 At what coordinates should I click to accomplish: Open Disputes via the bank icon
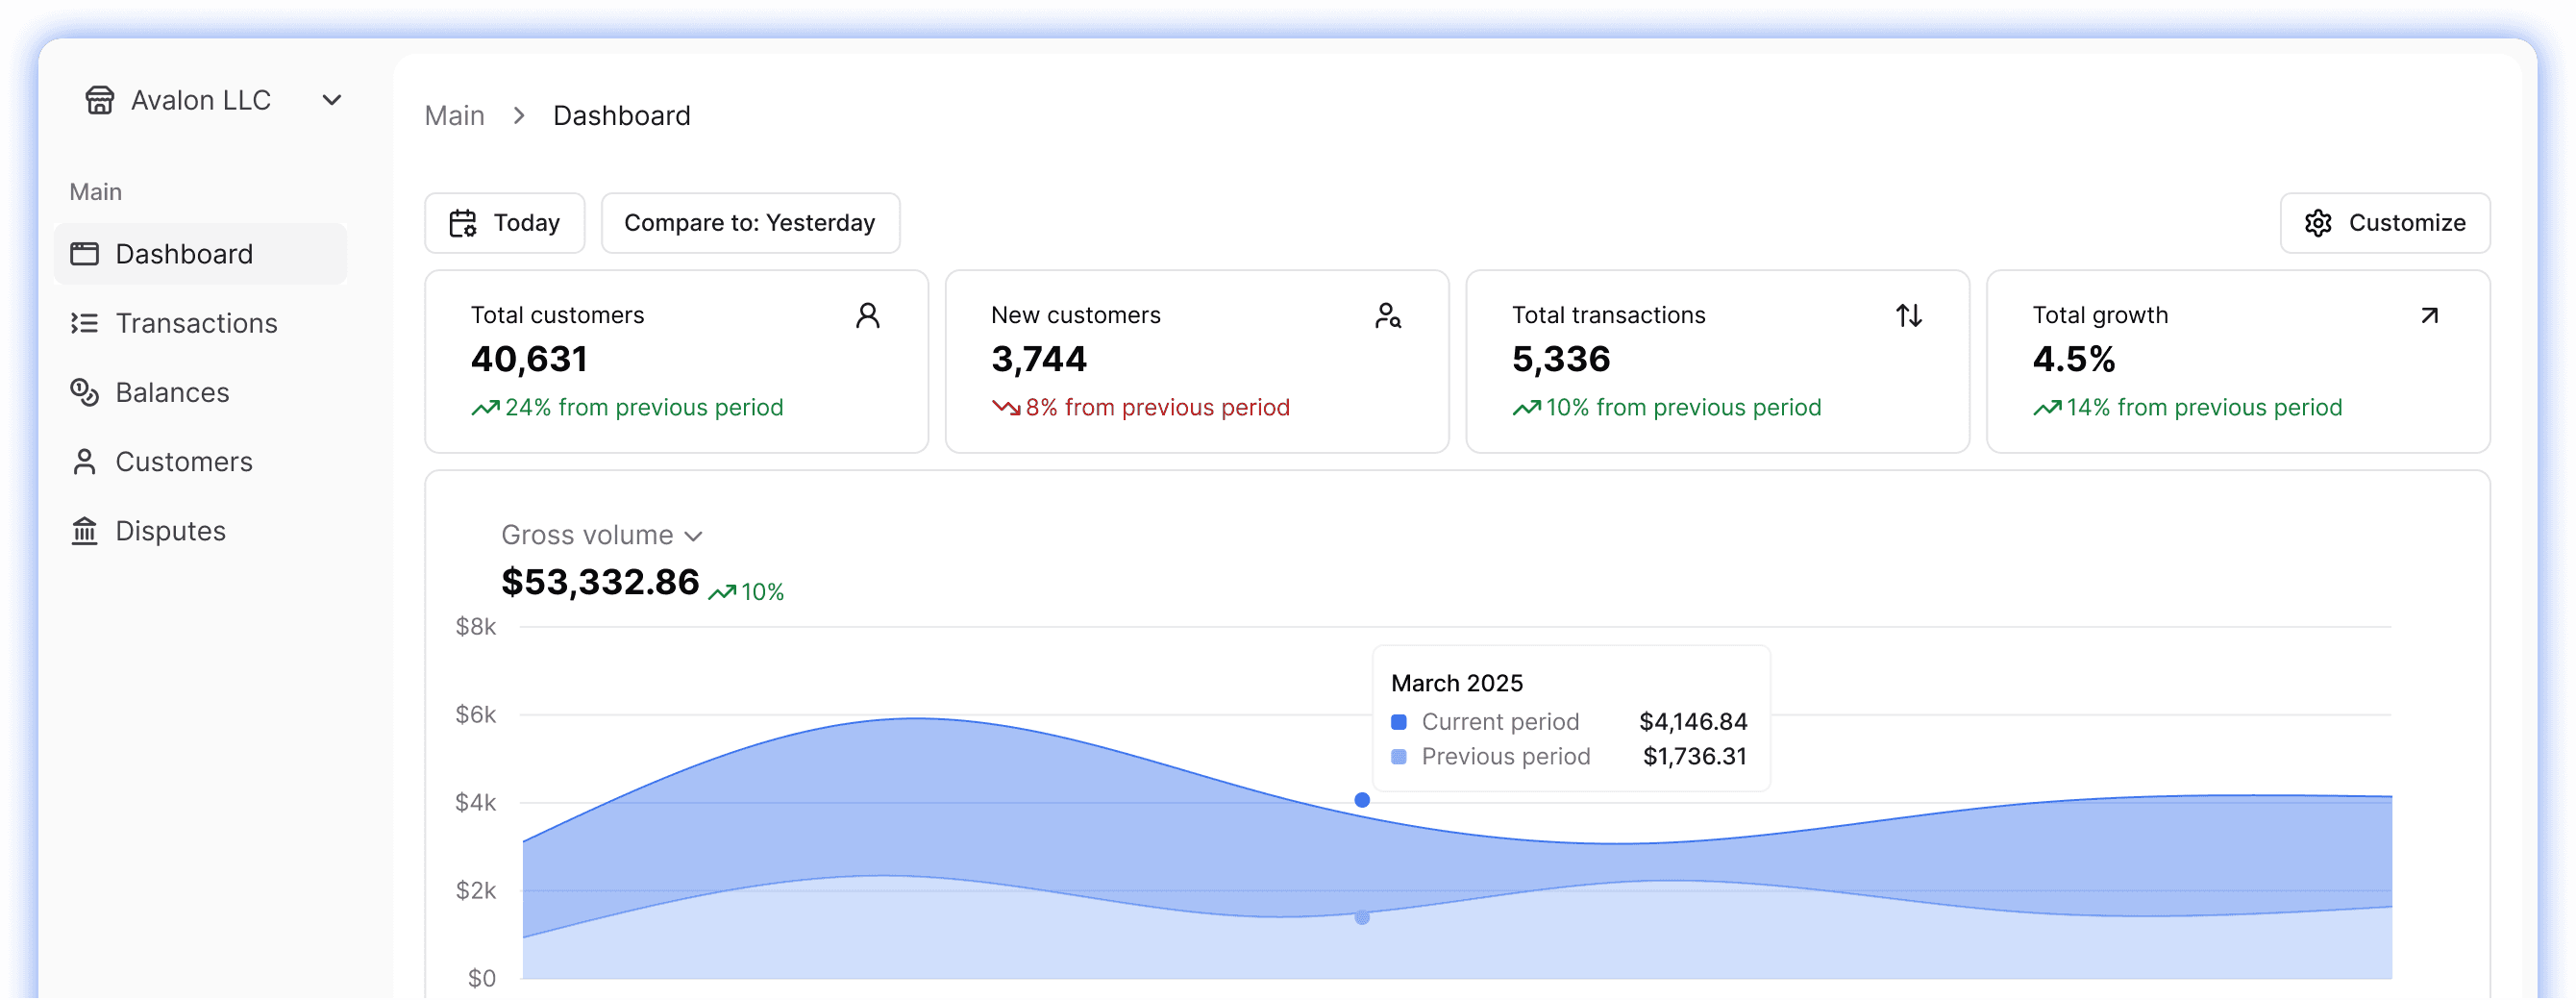tap(84, 530)
